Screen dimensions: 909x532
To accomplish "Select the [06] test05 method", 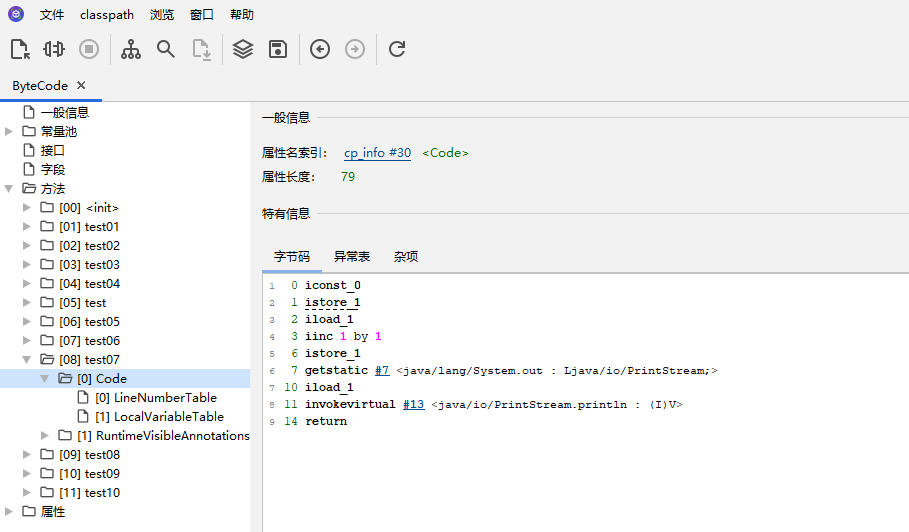I will point(89,322).
